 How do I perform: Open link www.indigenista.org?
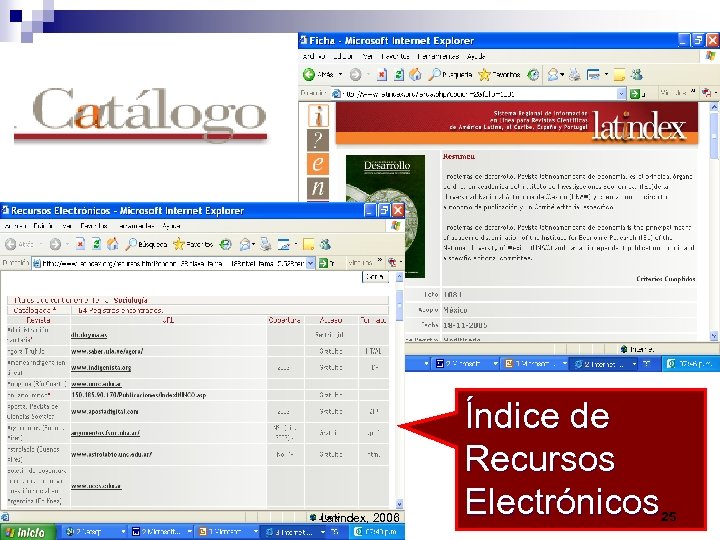click(101, 368)
